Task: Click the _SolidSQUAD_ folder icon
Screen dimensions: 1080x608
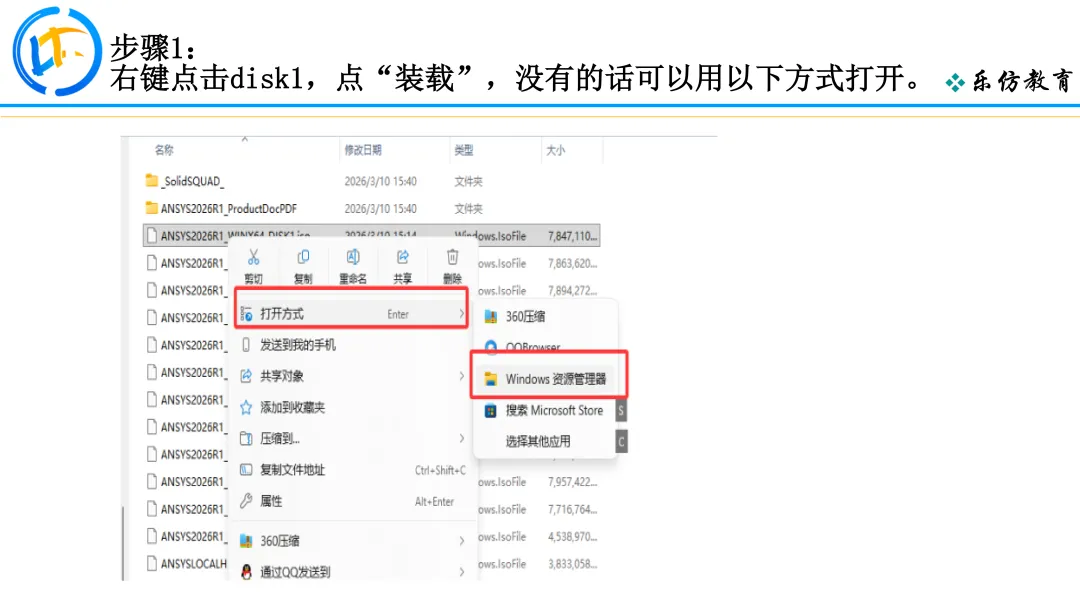Action: tap(152, 180)
